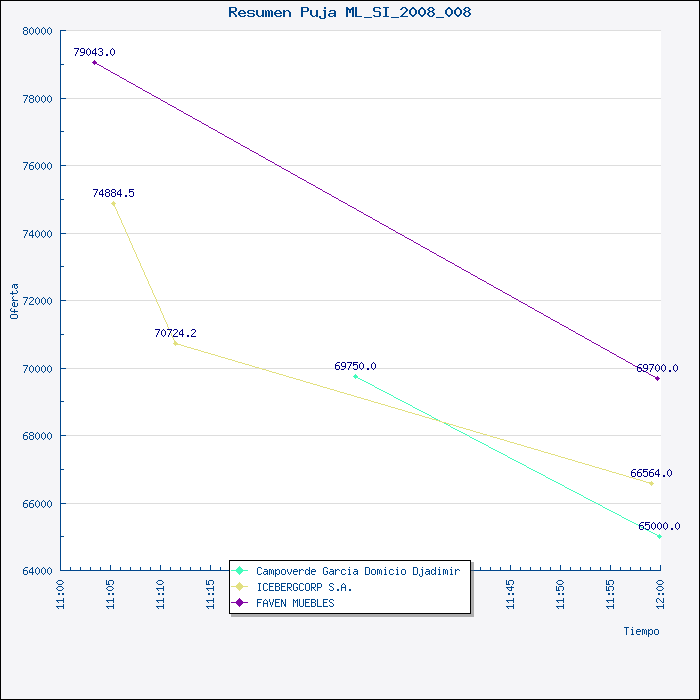Click the yellow data point labeled 74884.5
The height and width of the screenshot is (700, 700).
[x=113, y=204]
